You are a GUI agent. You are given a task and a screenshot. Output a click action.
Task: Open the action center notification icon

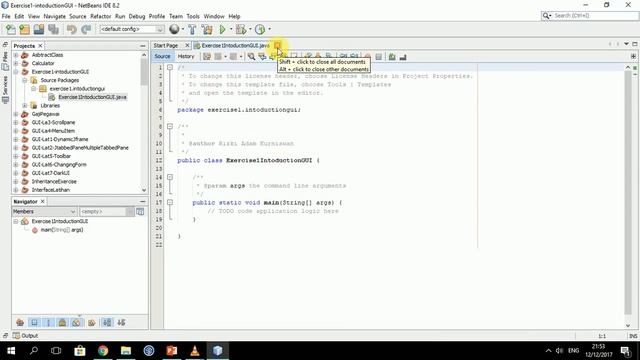point(626,351)
